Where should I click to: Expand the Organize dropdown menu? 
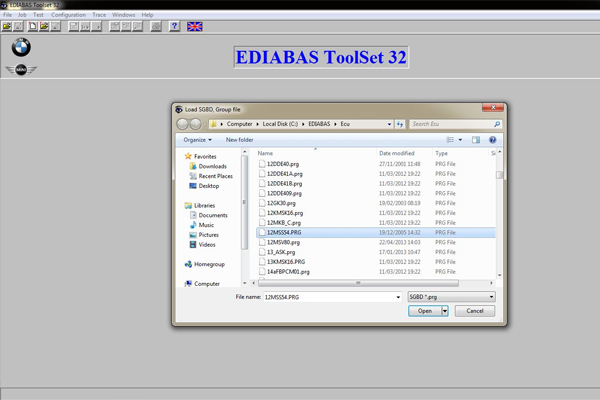pyautogui.click(x=197, y=140)
